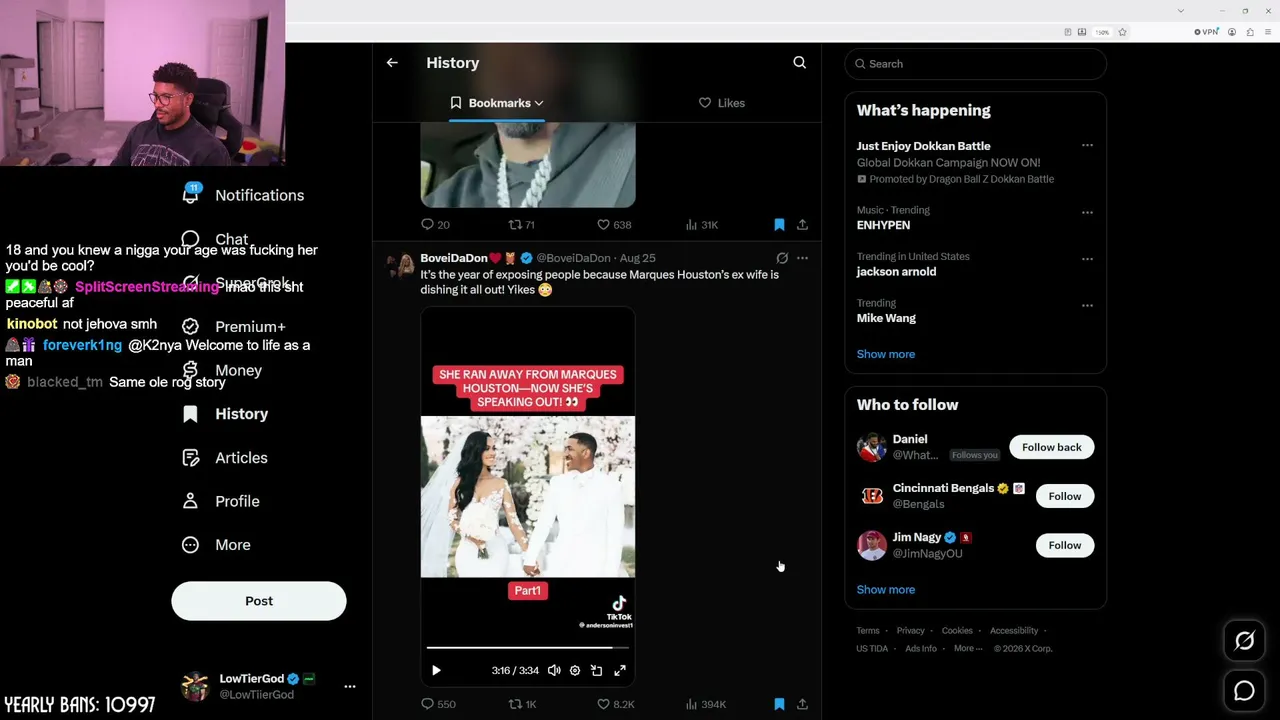Seek on the video progress bar
The image size is (1280, 720).
point(527,648)
